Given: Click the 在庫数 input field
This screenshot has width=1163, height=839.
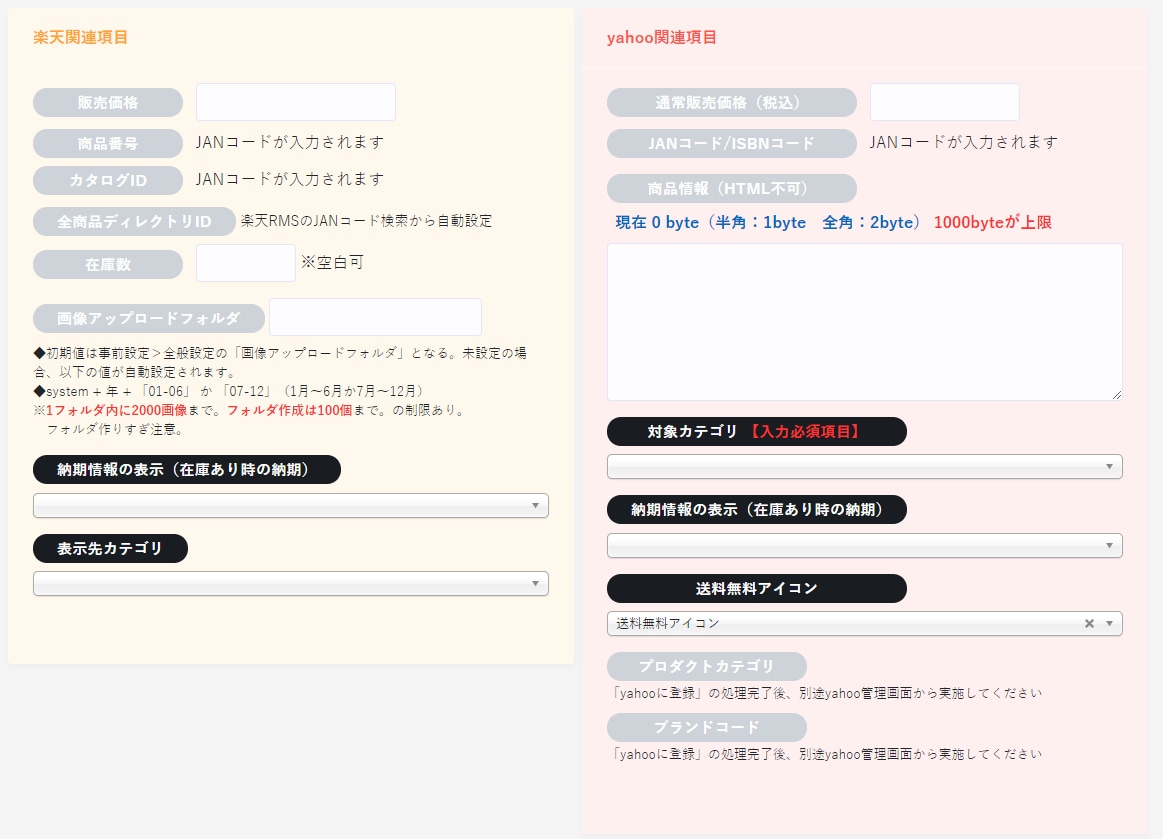Looking at the screenshot, I should (246, 263).
